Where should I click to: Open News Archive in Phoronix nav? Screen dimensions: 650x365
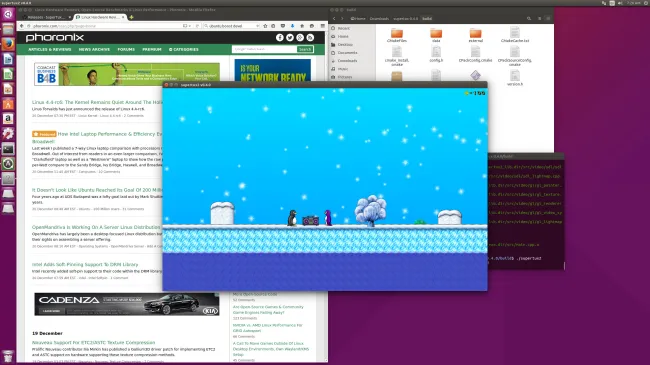click(94, 49)
